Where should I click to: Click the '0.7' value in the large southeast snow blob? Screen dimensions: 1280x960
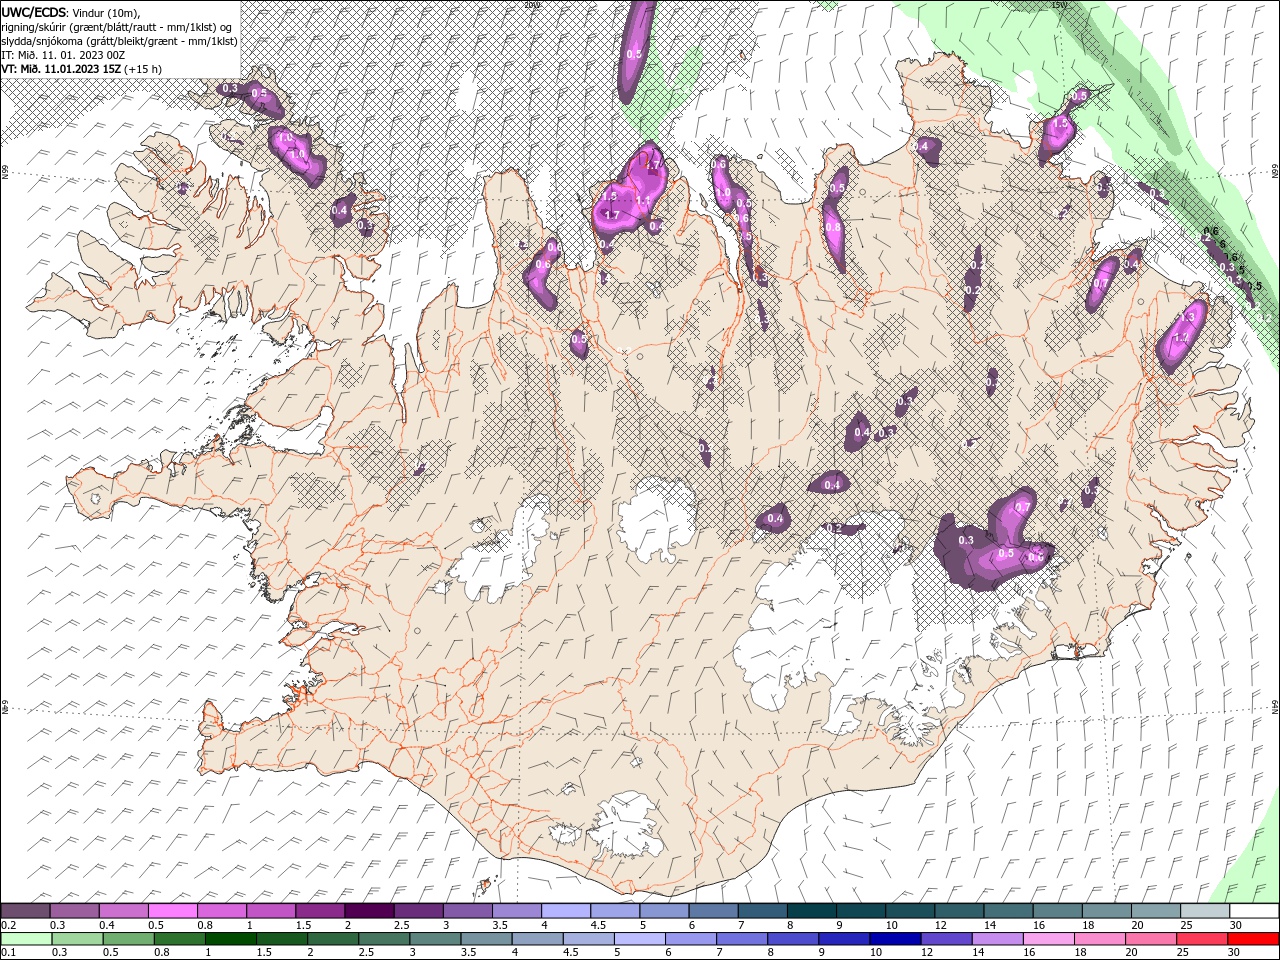pyautogui.click(x=1022, y=508)
